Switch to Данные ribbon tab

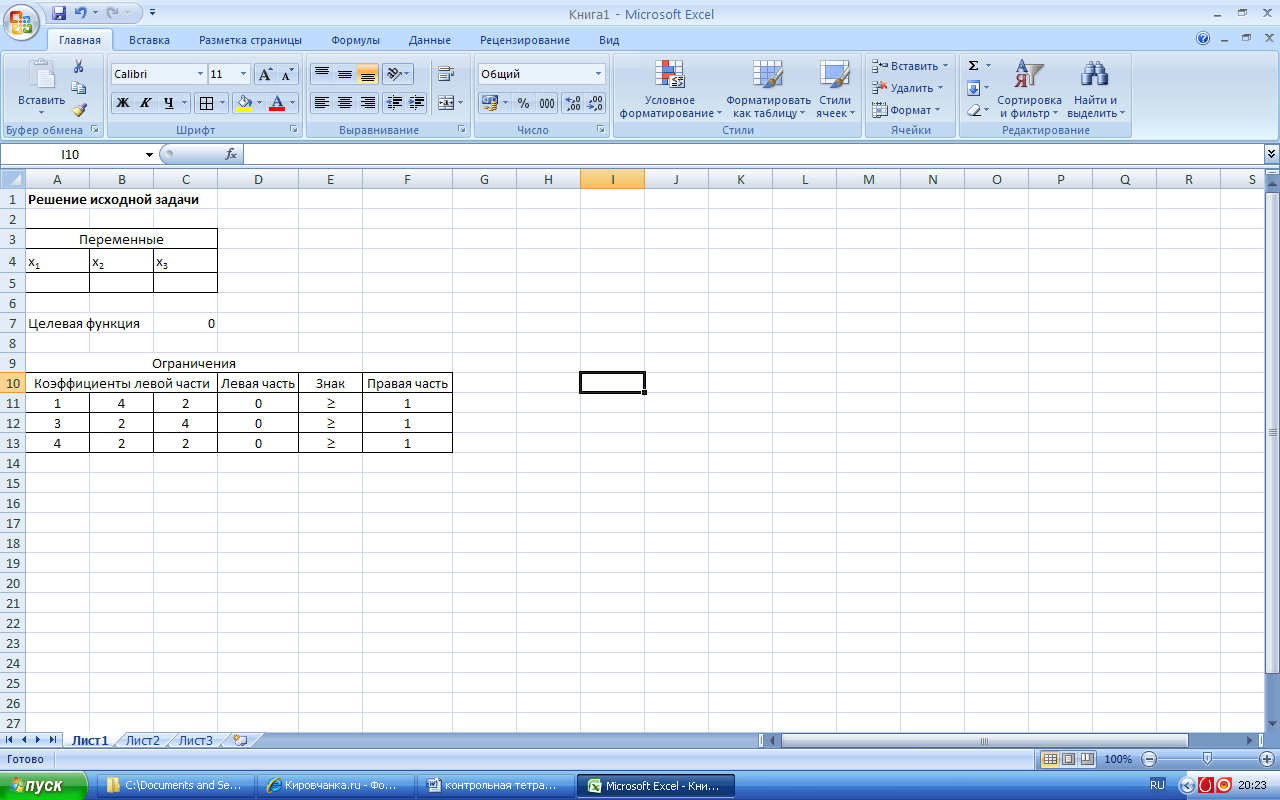pyautogui.click(x=430, y=40)
